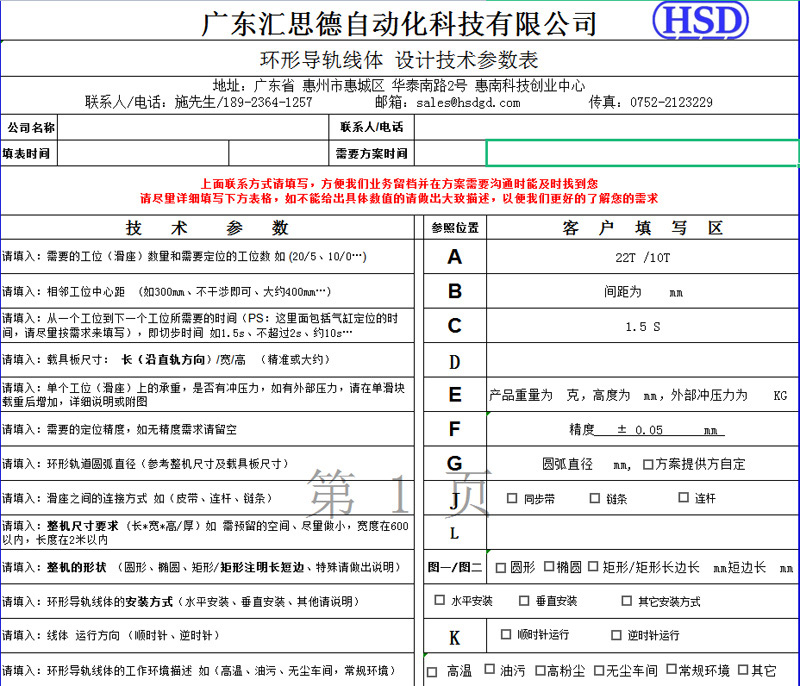Select the 矩形/矩形长边 shape checkbox
The image size is (800, 686).
(594, 567)
